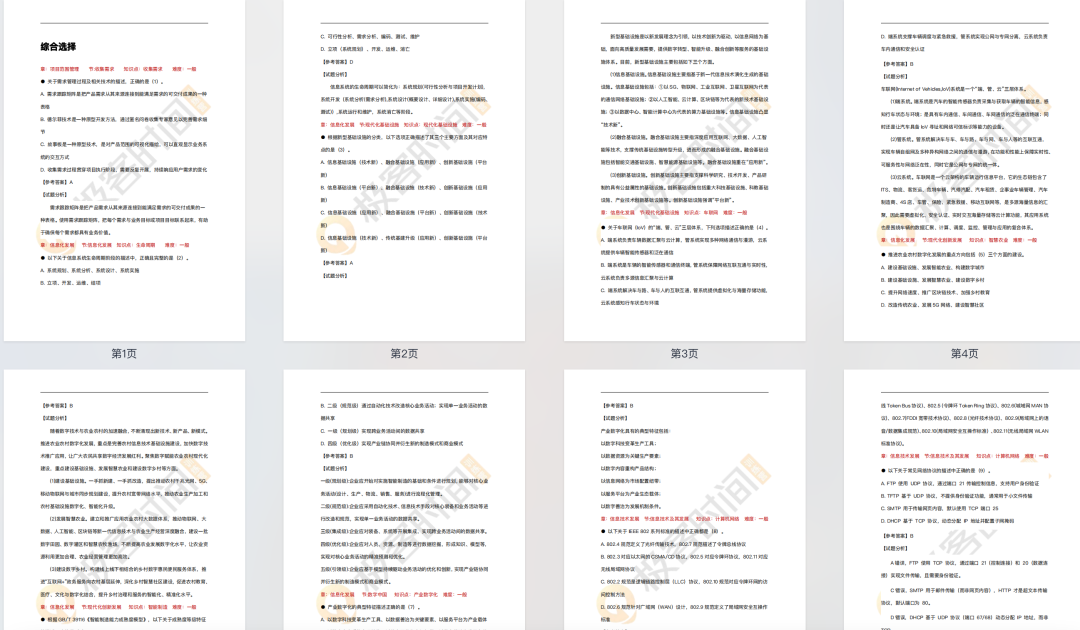Open the thumbnail beneath the 第1页 label
The image size is (1080, 630).
[x=124, y=500]
